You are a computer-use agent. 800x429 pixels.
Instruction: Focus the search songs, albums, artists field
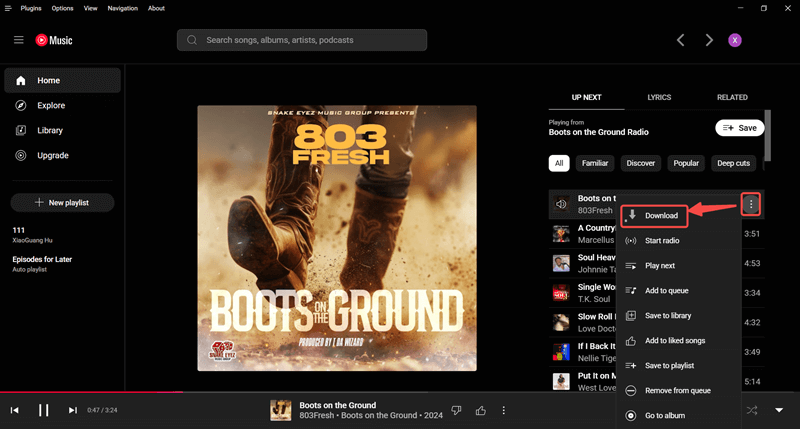[302, 40]
